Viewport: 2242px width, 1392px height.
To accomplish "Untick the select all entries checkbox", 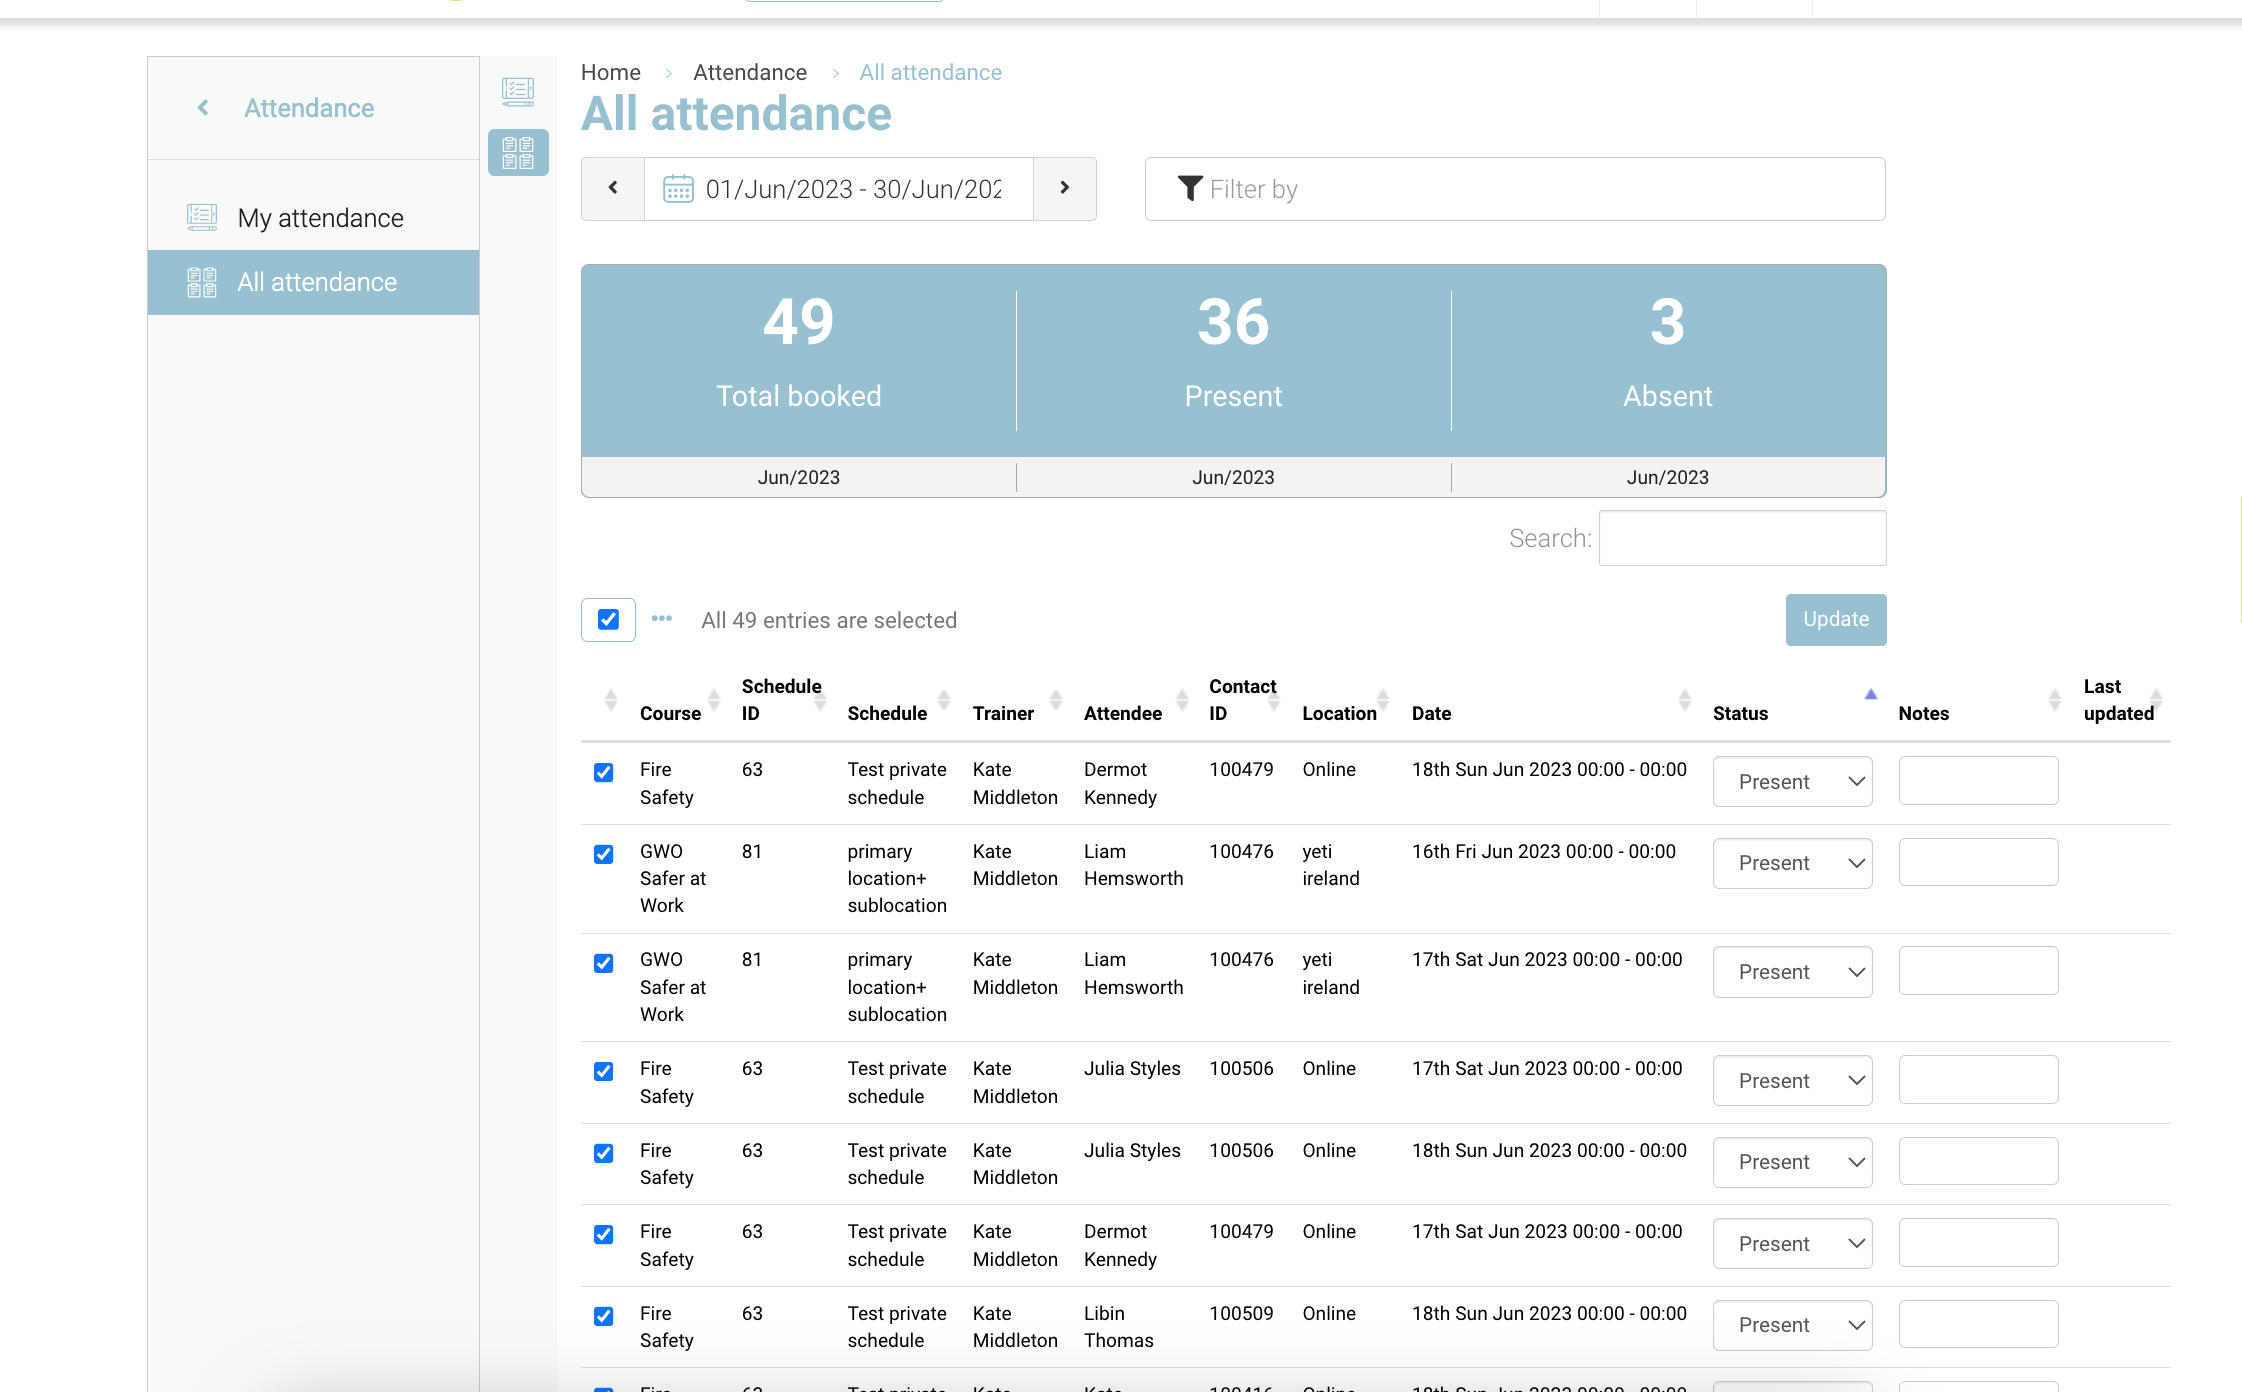I will pos(608,620).
